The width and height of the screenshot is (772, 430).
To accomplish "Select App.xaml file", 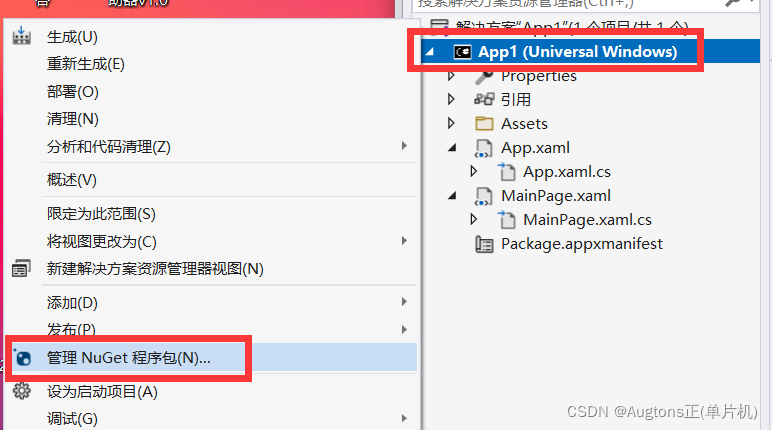I will click(536, 148).
